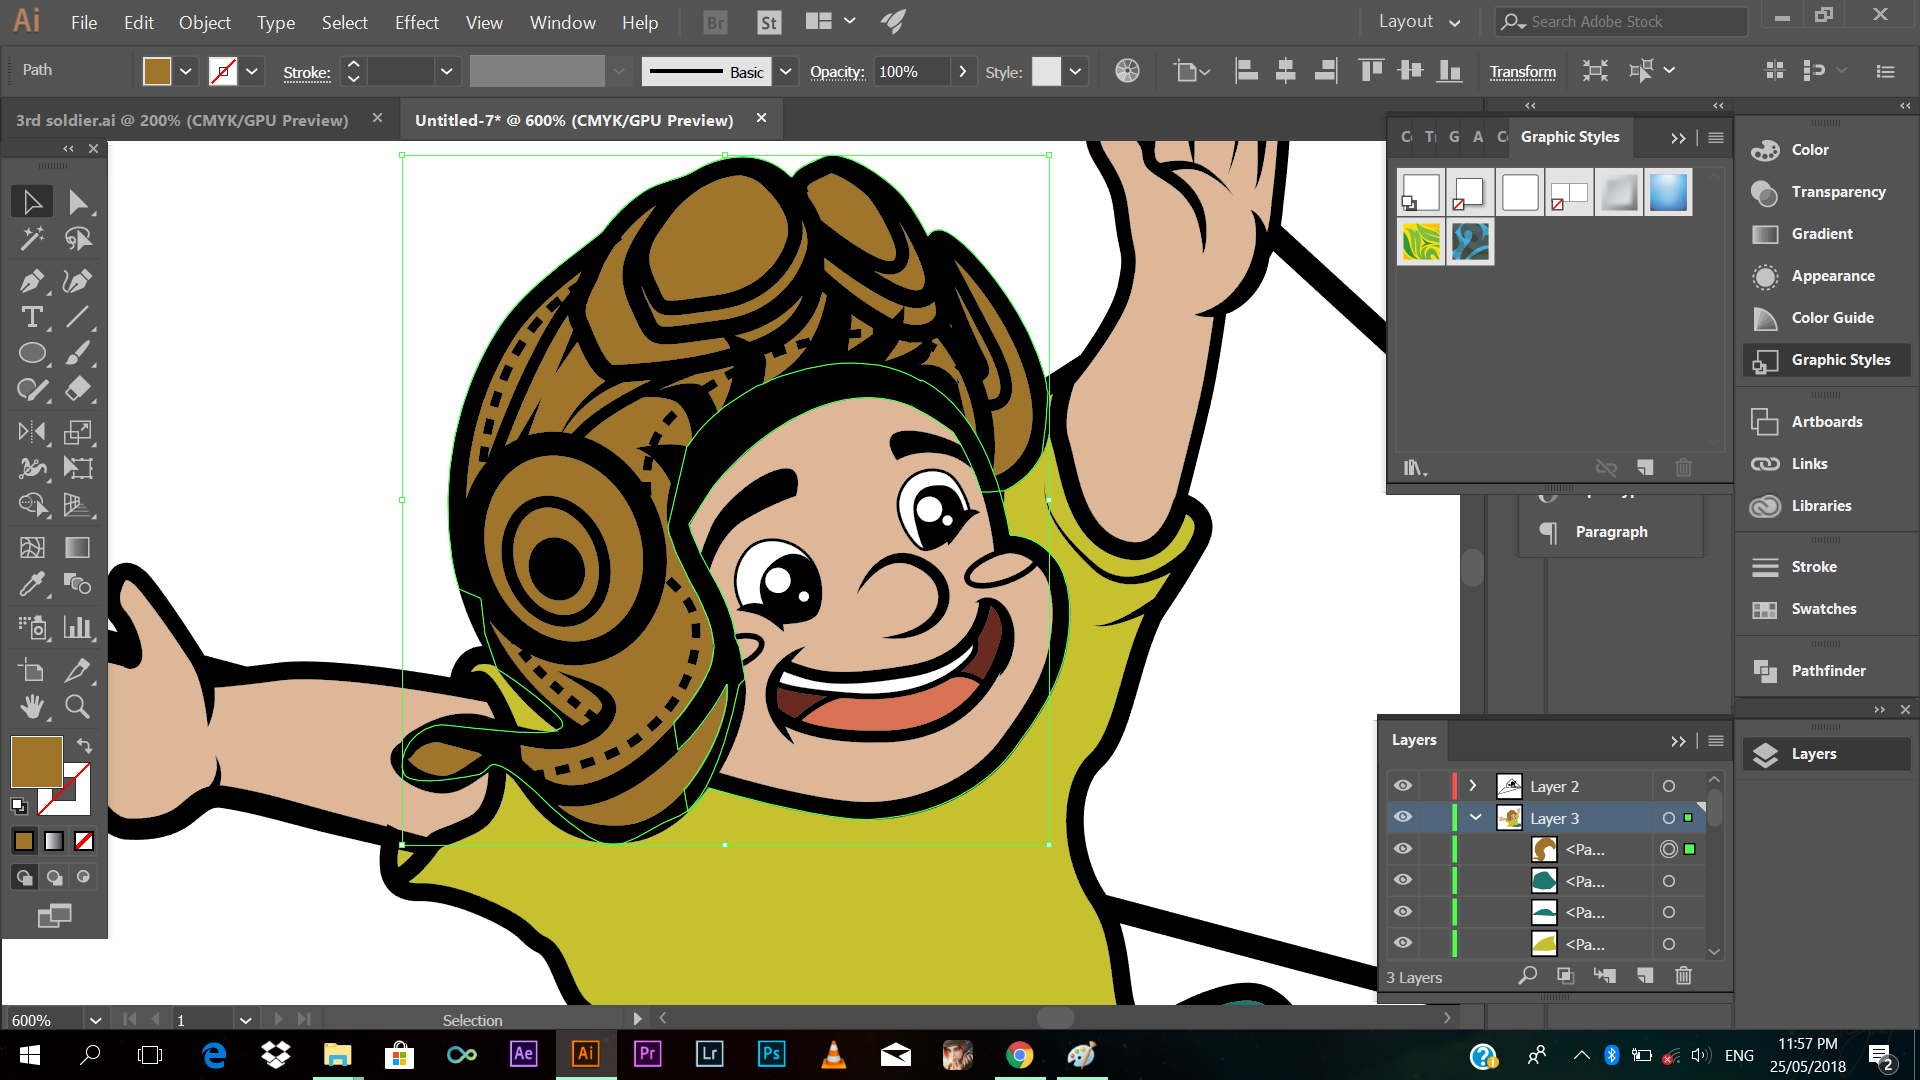Open the Artboards panel
Screen dimensions: 1920x1080
(x=1826, y=422)
